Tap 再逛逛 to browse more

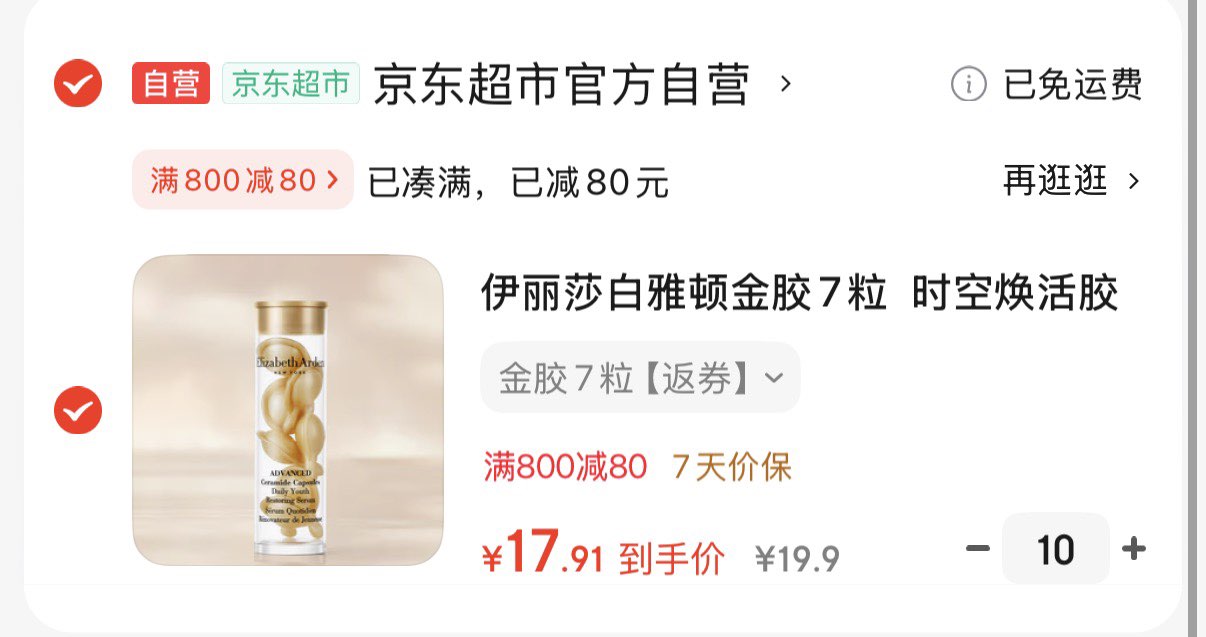pyautogui.click(x=1055, y=181)
